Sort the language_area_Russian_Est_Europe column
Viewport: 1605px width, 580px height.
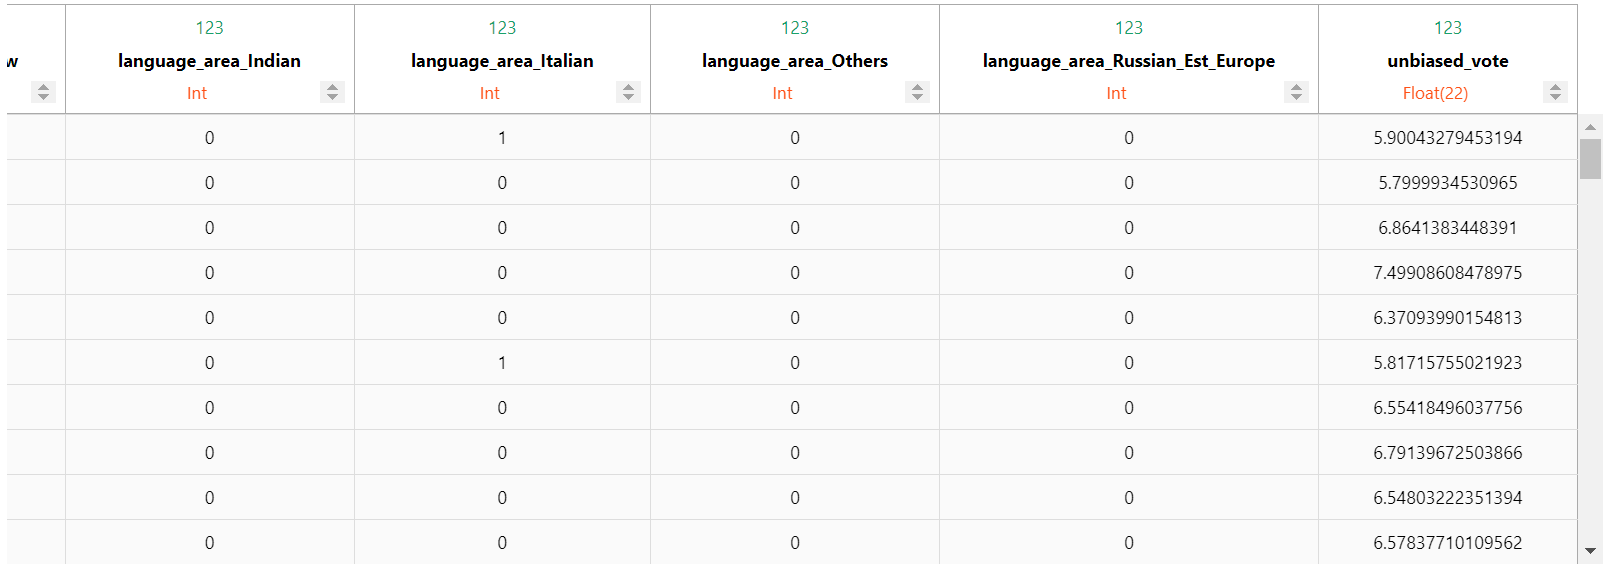click(1296, 92)
